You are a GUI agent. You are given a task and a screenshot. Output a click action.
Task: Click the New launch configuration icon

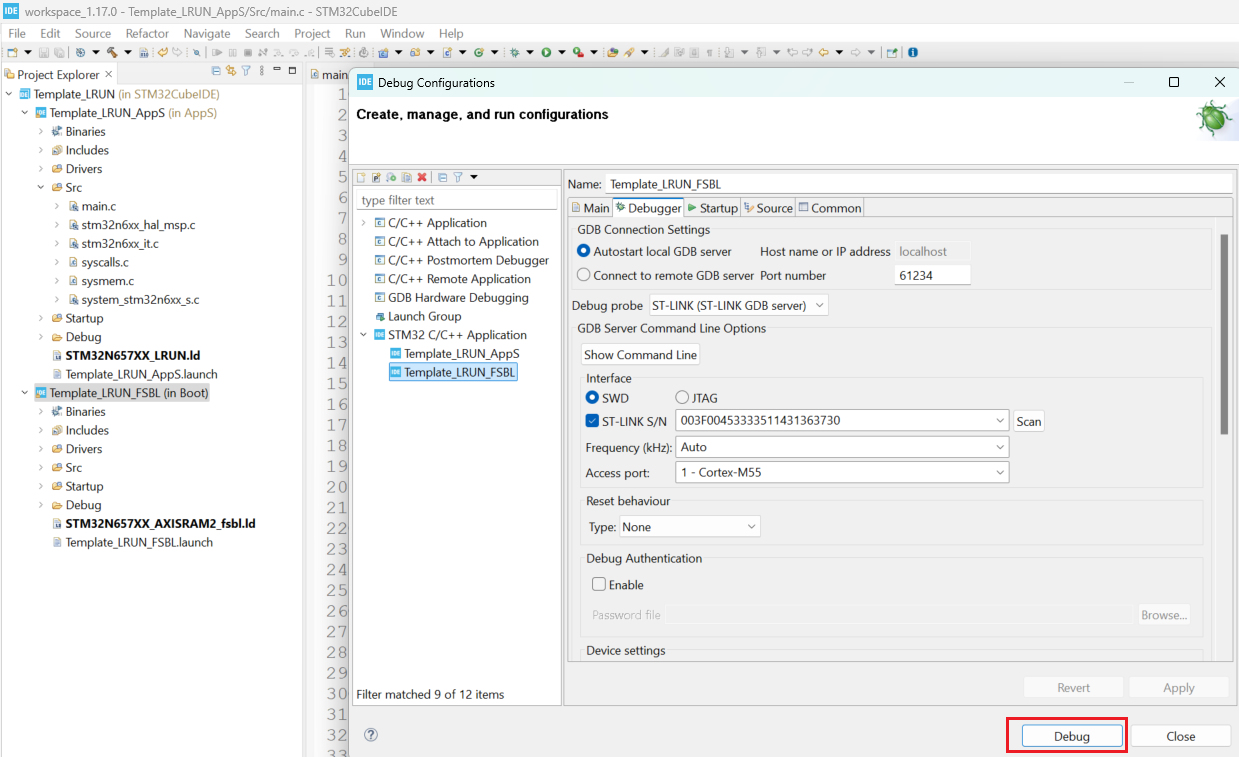pyautogui.click(x=362, y=177)
